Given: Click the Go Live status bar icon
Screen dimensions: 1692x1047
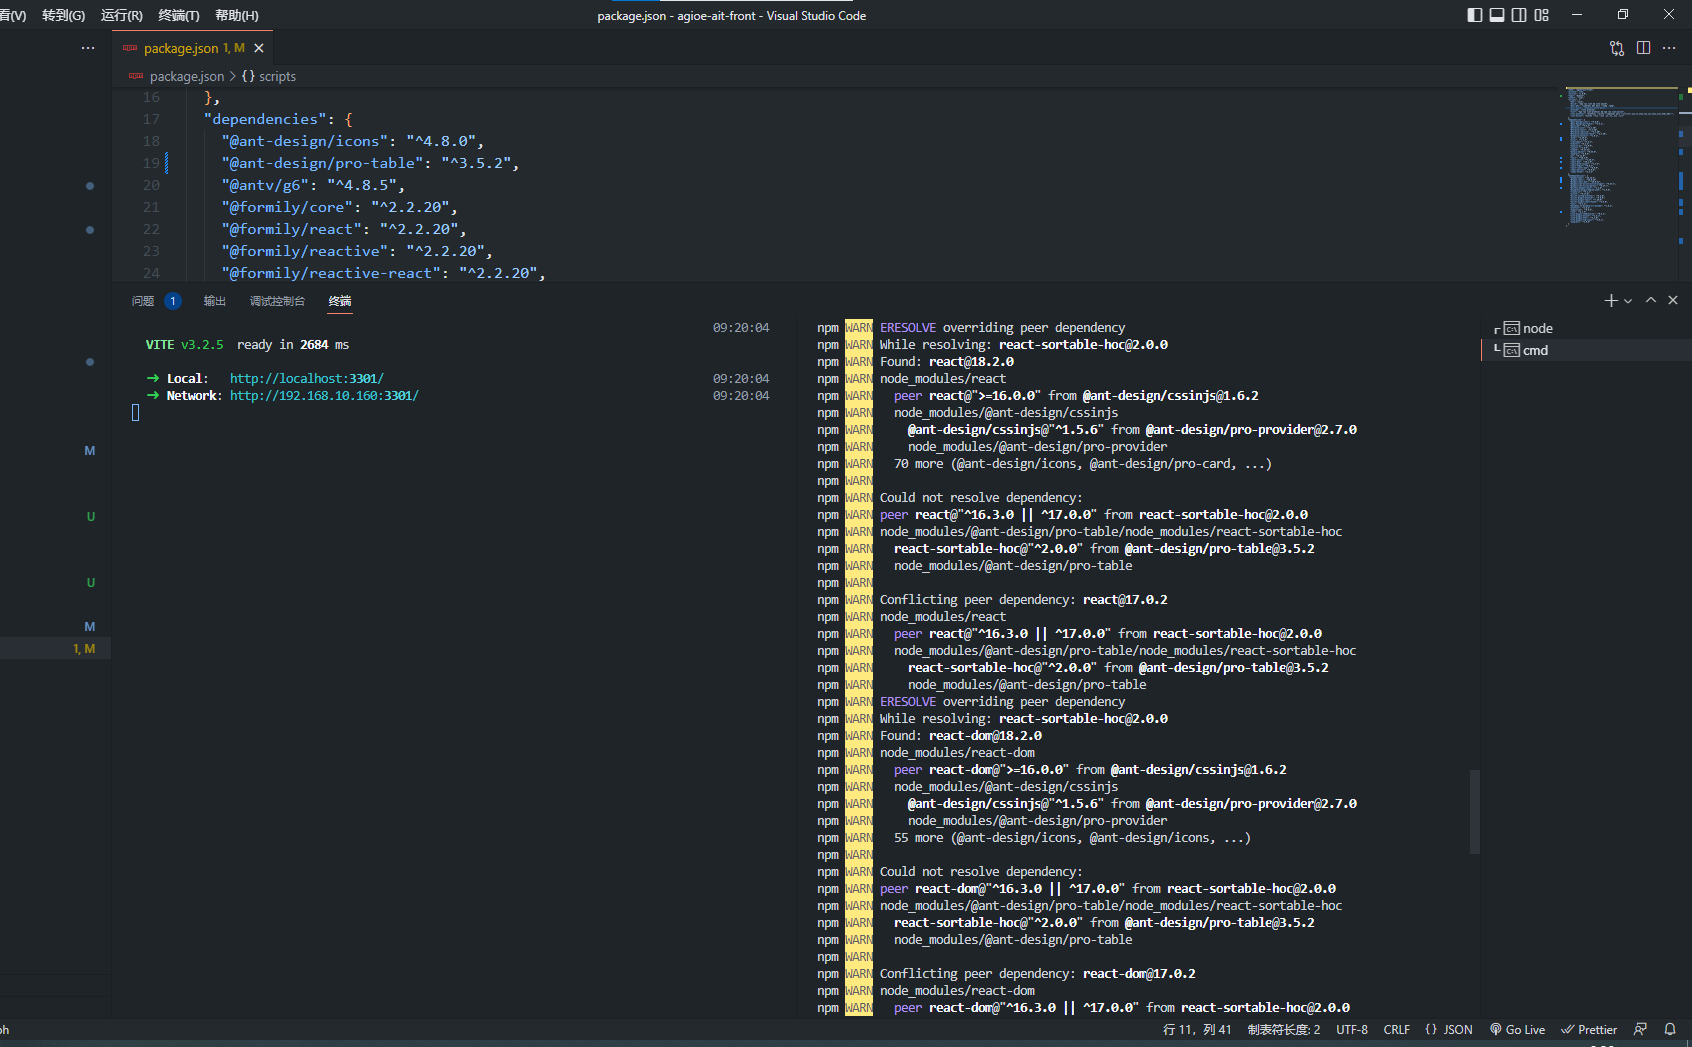Looking at the screenshot, I should [1517, 1029].
